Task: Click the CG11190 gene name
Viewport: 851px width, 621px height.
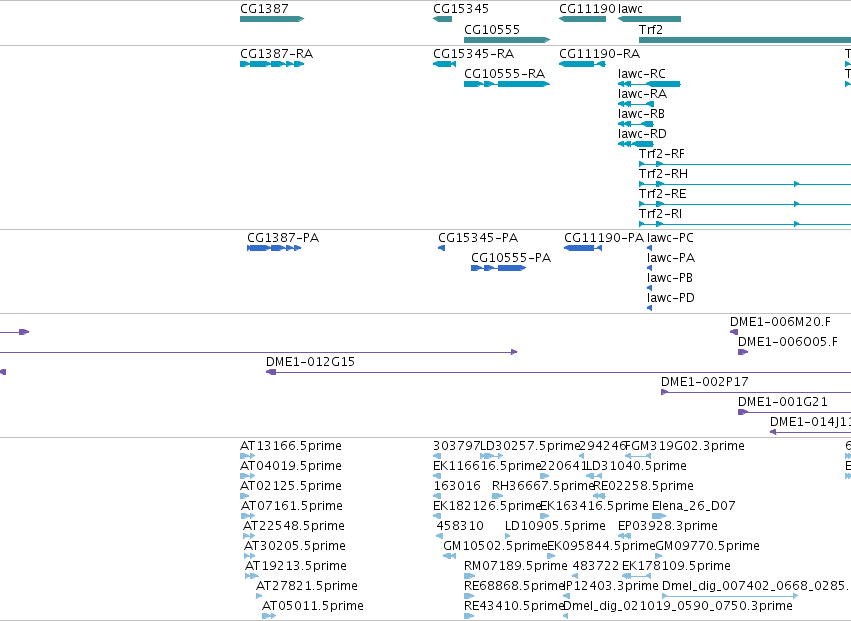Action: tap(587, 9)
